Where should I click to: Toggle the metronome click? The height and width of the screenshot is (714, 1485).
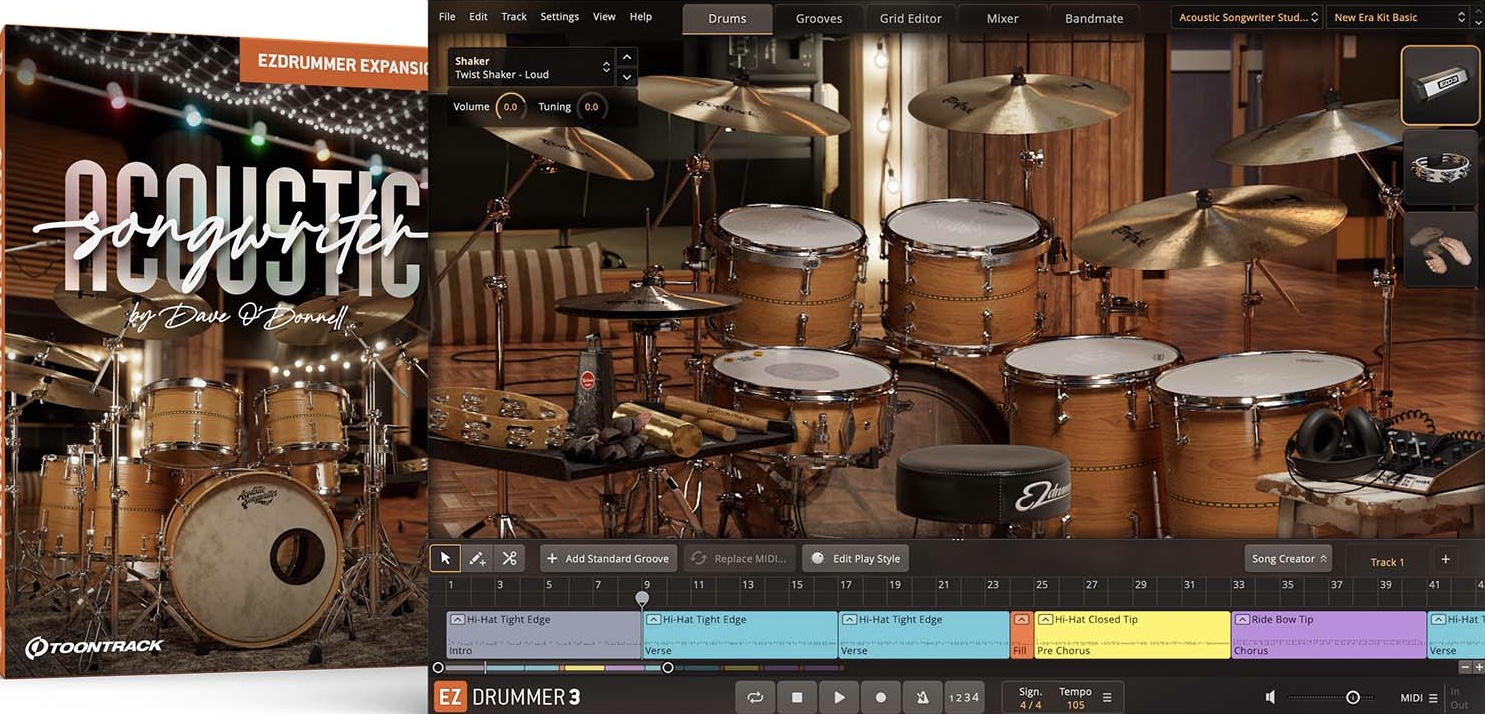[922, 697]
